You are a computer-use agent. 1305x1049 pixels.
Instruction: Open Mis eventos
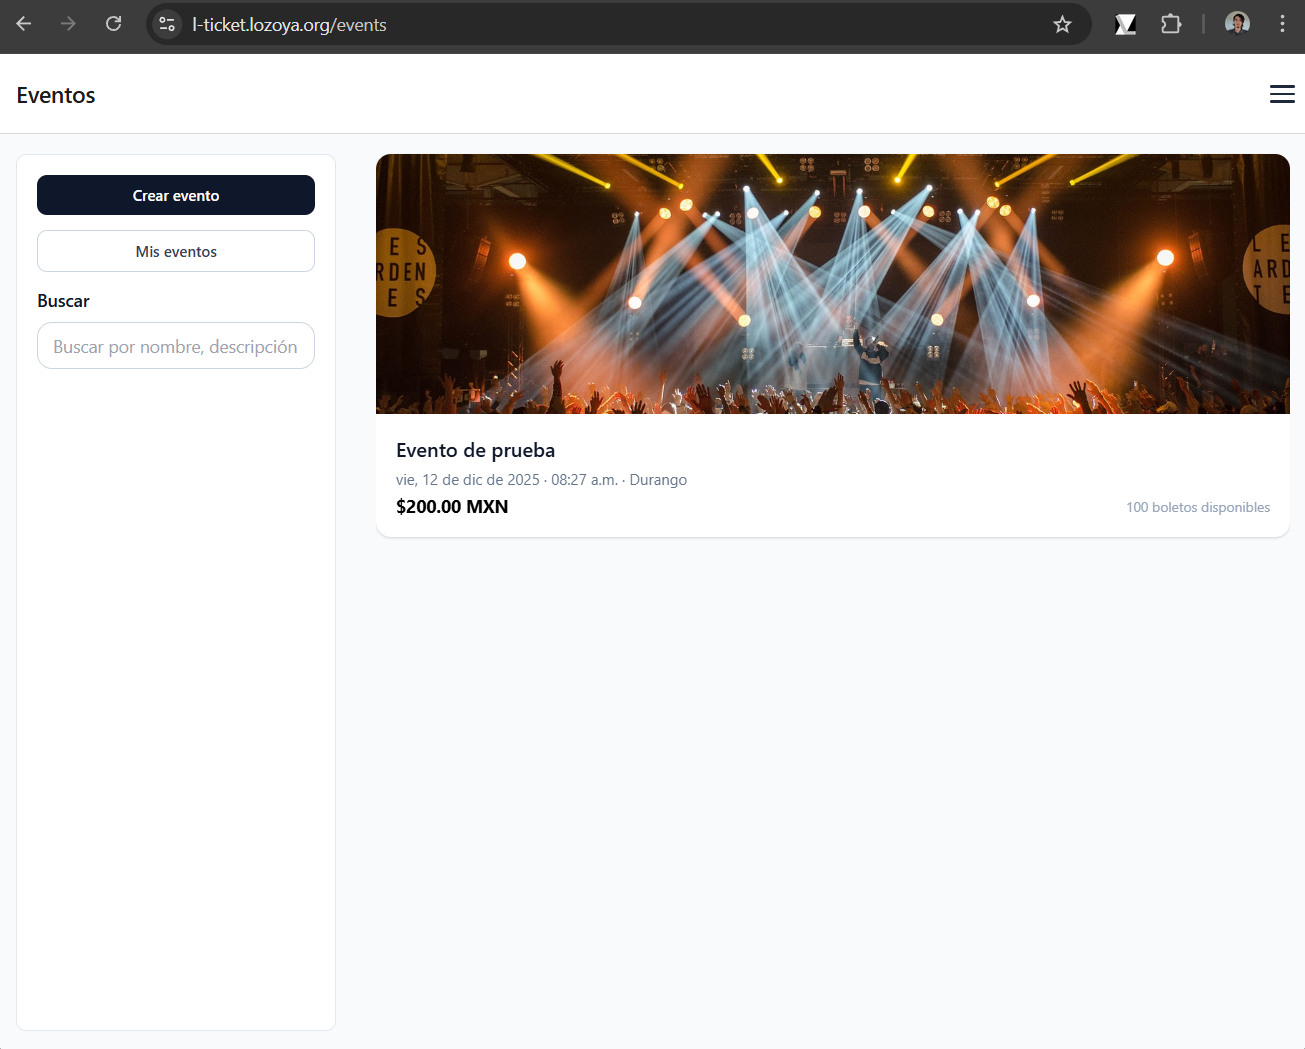(x=176, y=251)
